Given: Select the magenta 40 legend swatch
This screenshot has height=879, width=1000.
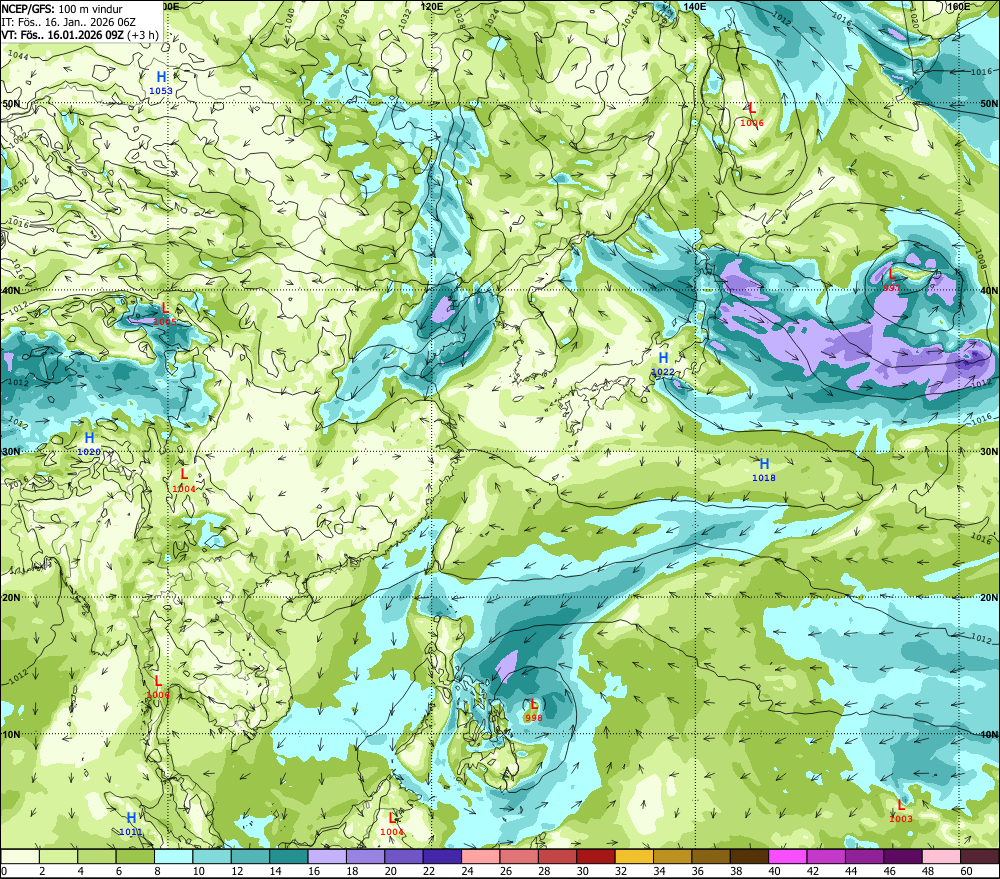Looking at the screenshot, I should coord(788,856).
